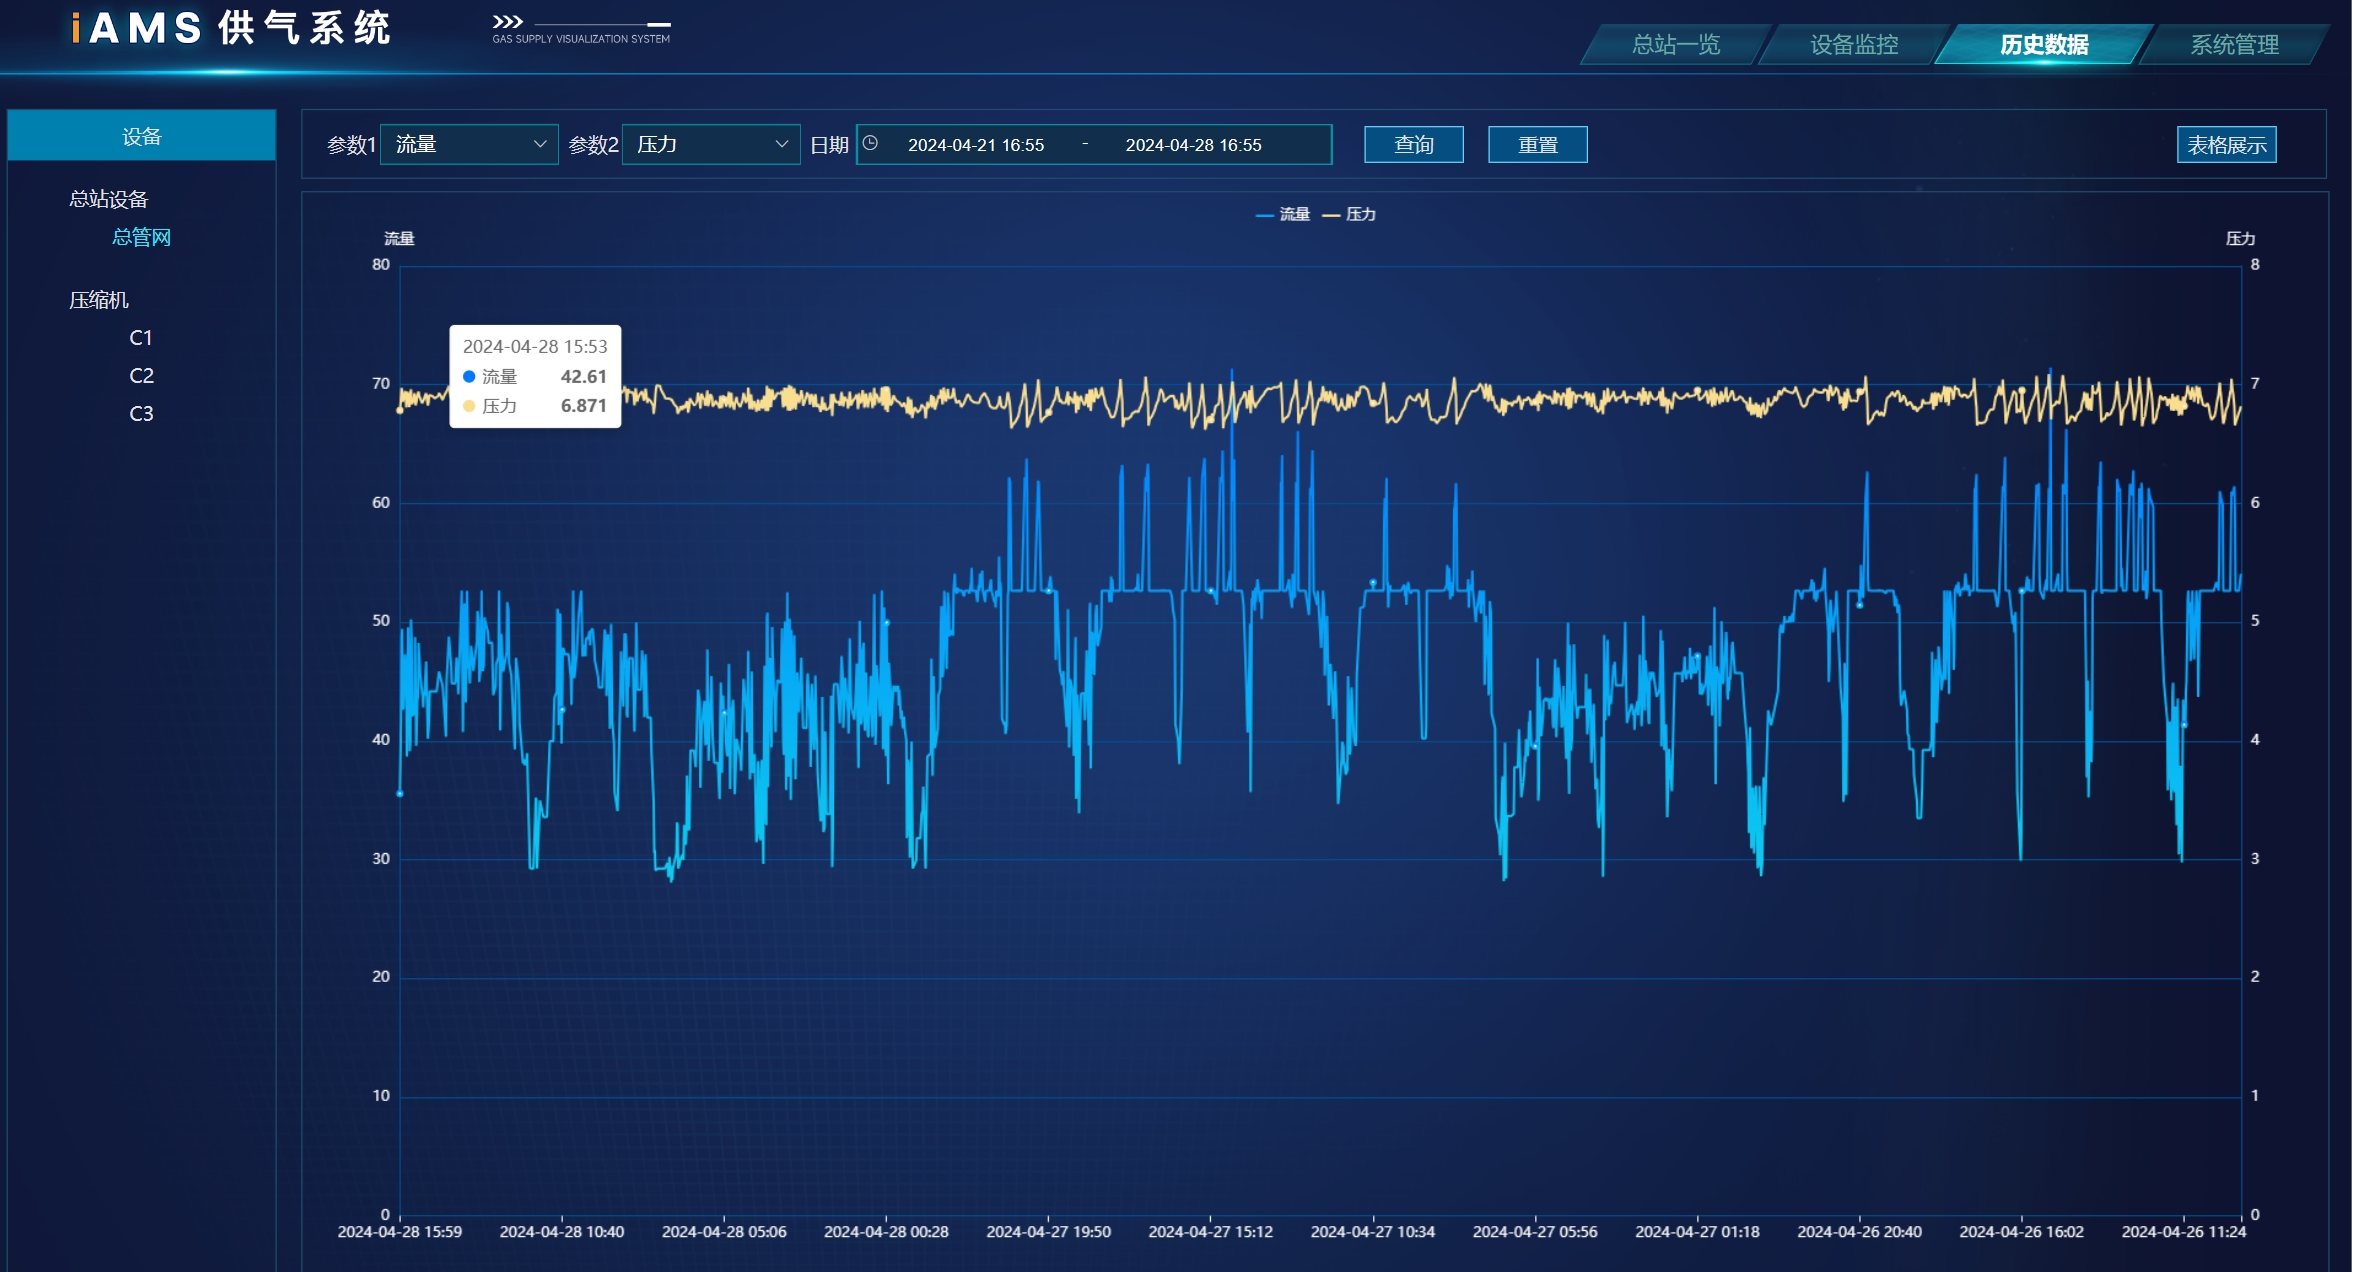Click the 参数1 dropdown chevron arrow
This screenshot has width=2356, height=1272.
540,145
